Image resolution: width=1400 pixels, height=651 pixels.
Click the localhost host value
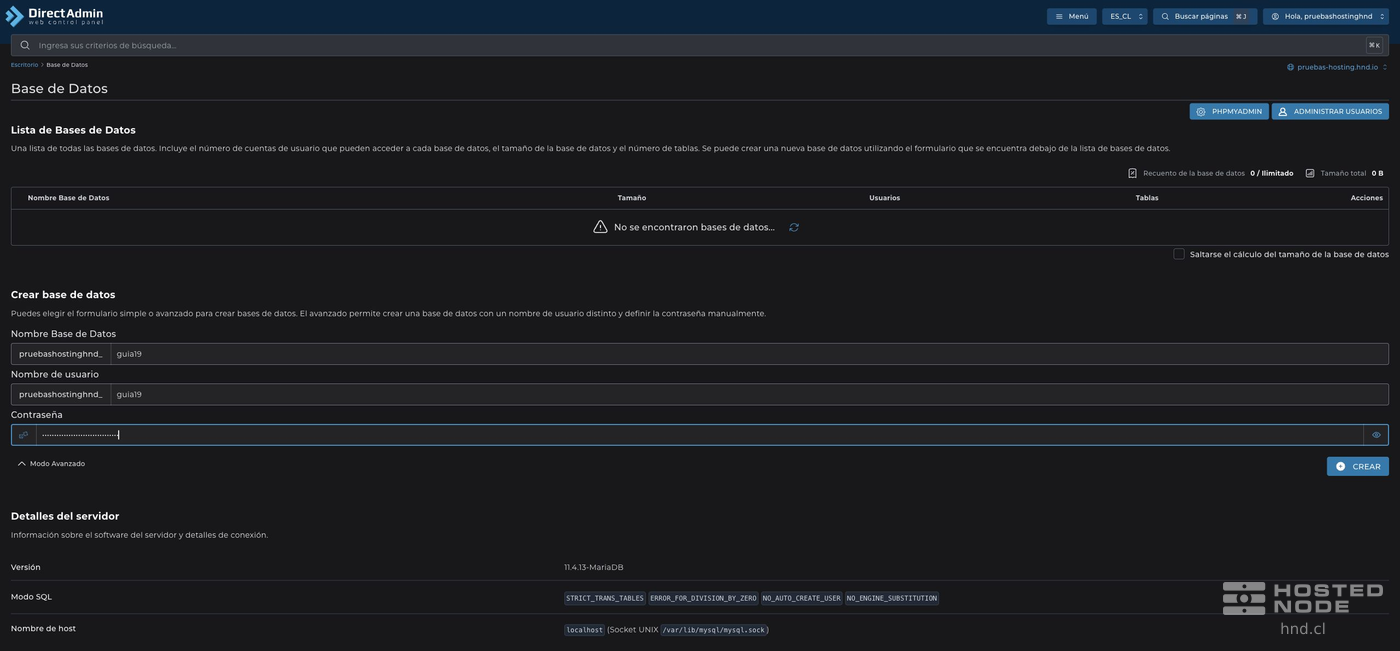tap(584, 630)
